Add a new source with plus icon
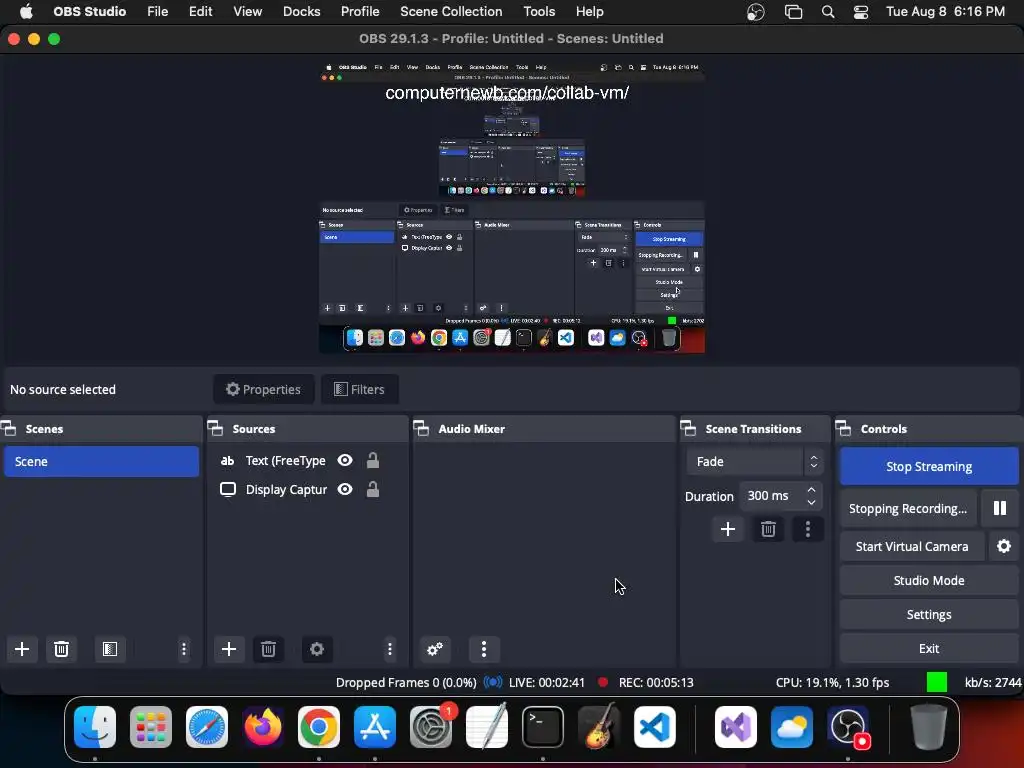 [x=229, y=649]
